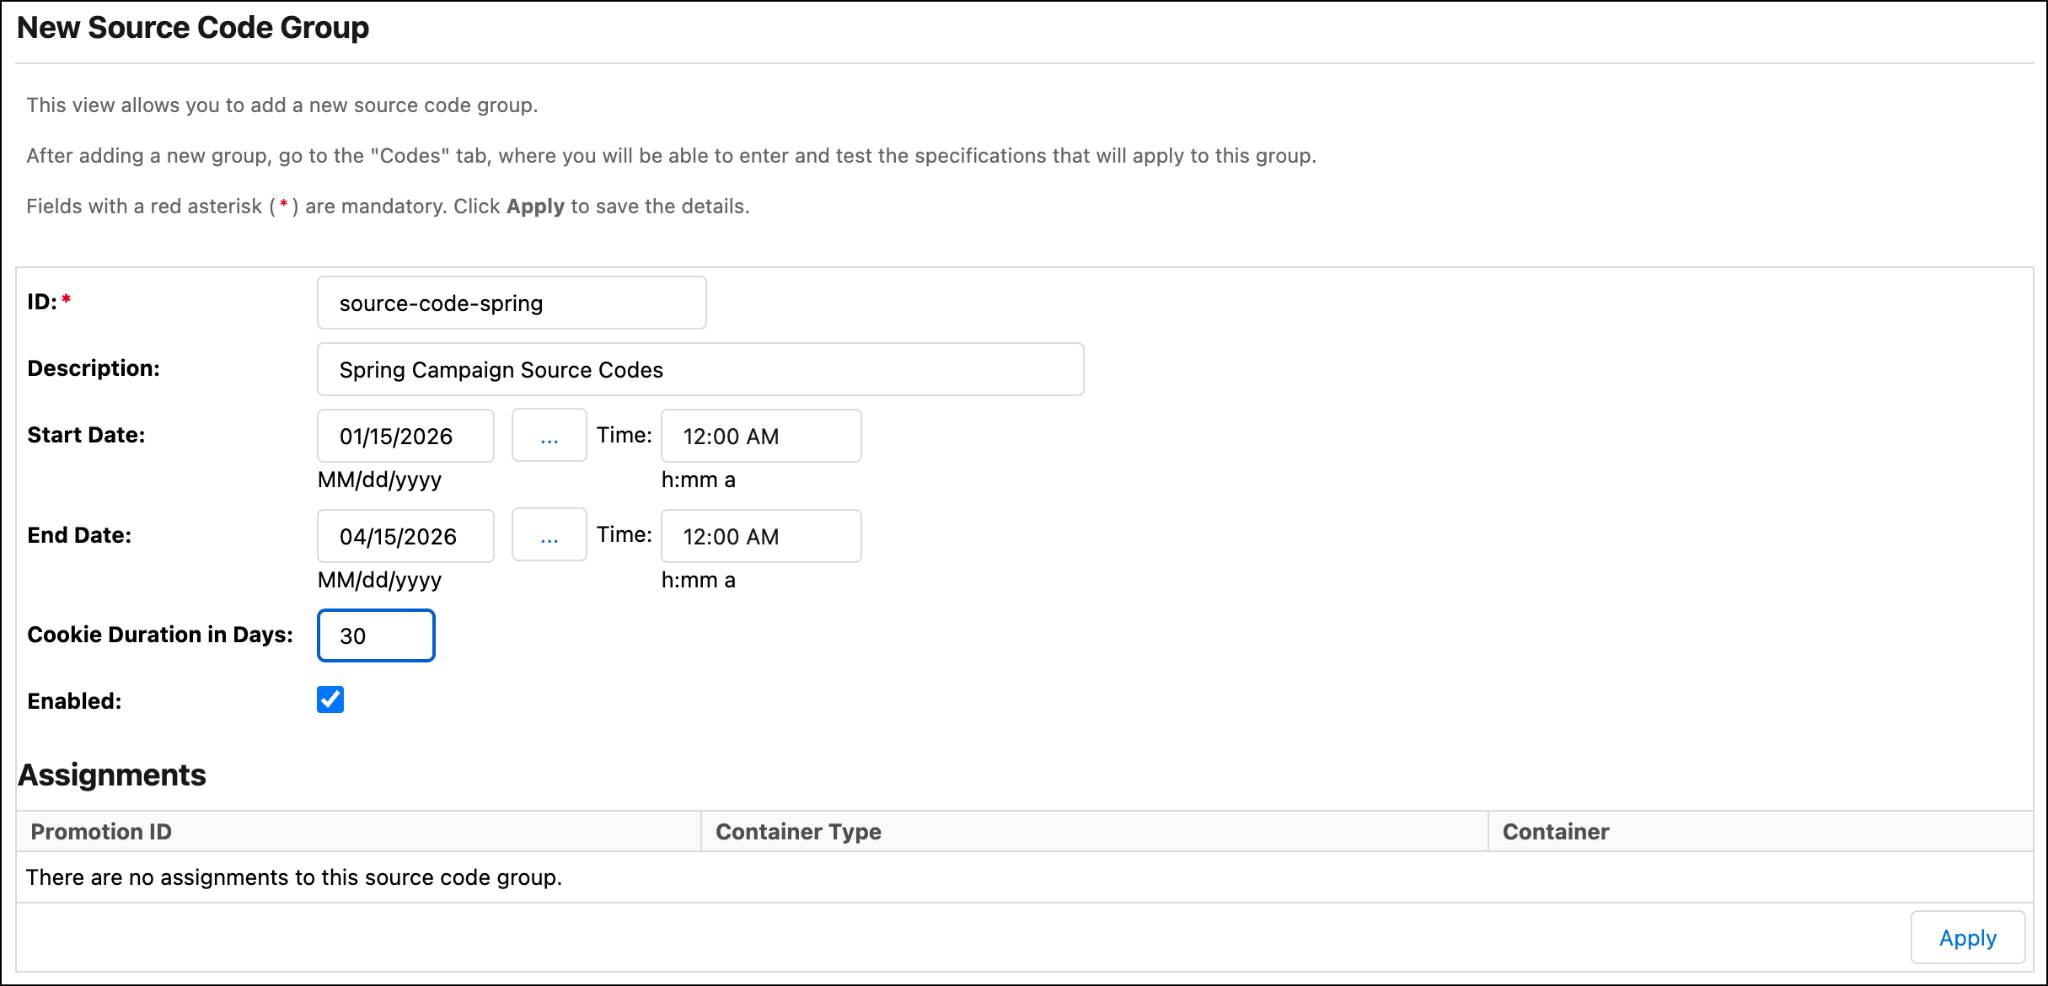Viewport: 2048px width, 986px height.
Task: Click the Description input field
Action: pyautogui.click(x=700, y=370)
